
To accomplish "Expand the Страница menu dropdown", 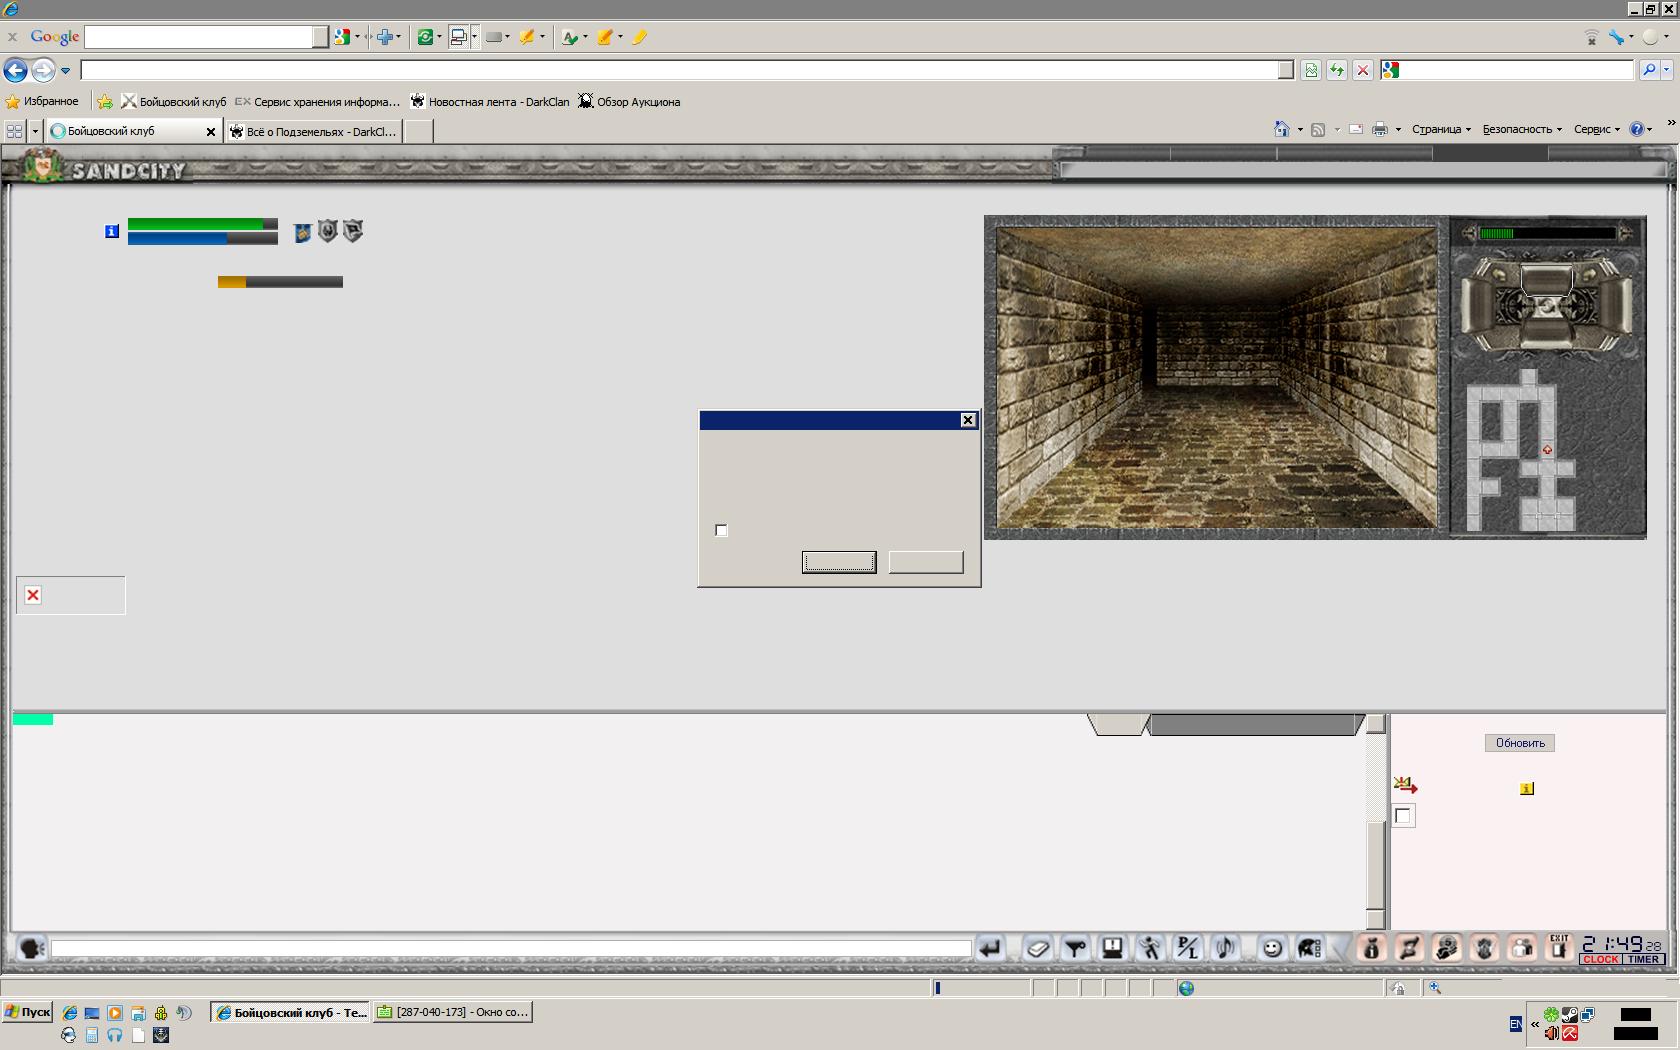I will pos(1441,129).
